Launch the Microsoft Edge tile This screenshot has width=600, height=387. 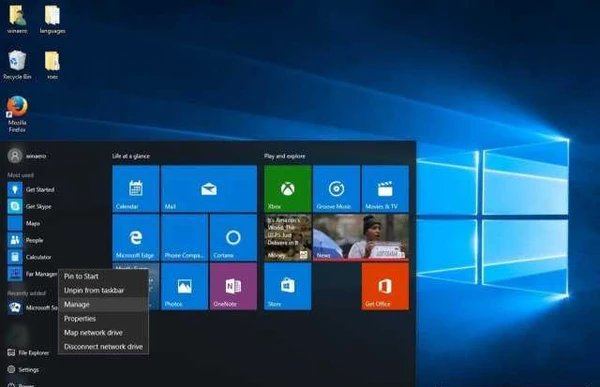point(136,237)
